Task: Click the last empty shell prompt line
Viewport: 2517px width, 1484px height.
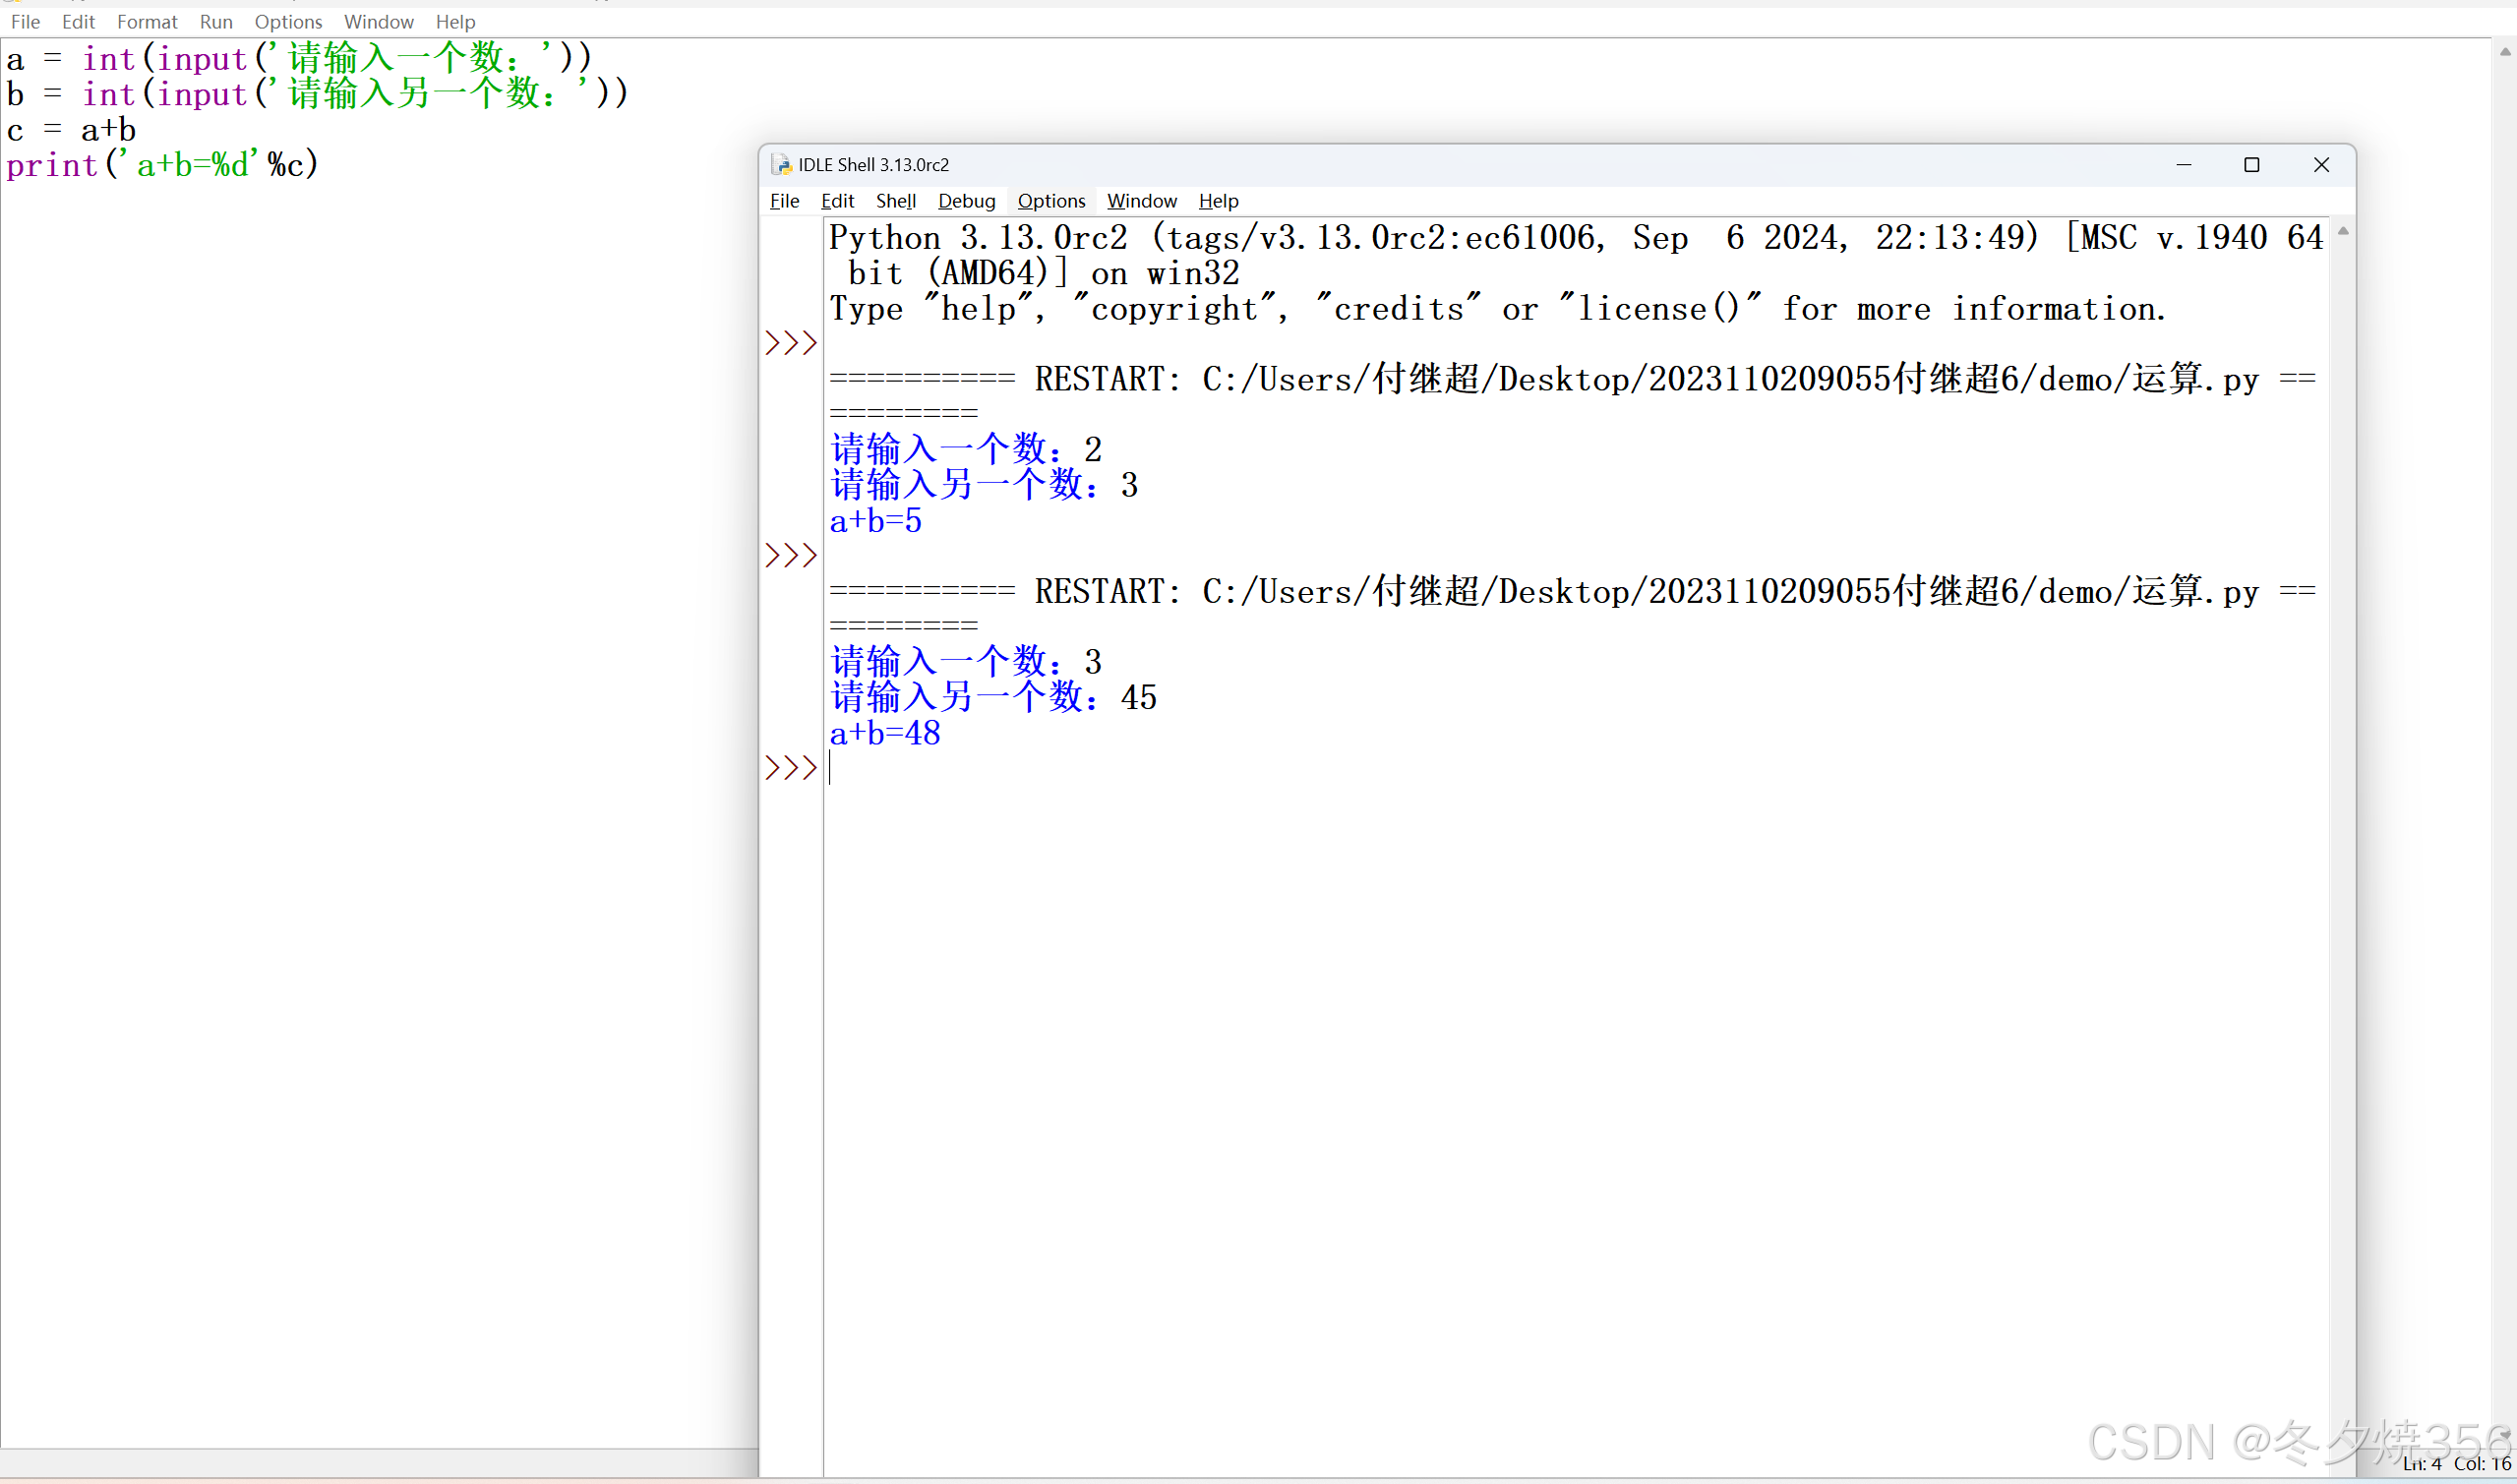Action: 1000,768
